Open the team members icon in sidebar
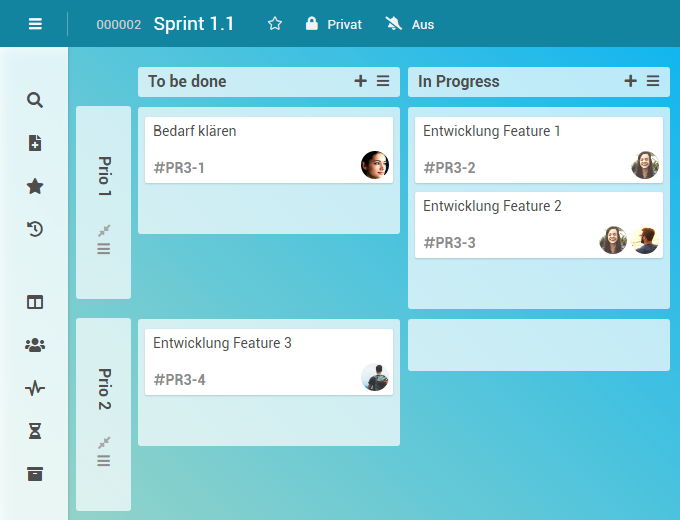 pyautogui.click(x=35, y=345)
